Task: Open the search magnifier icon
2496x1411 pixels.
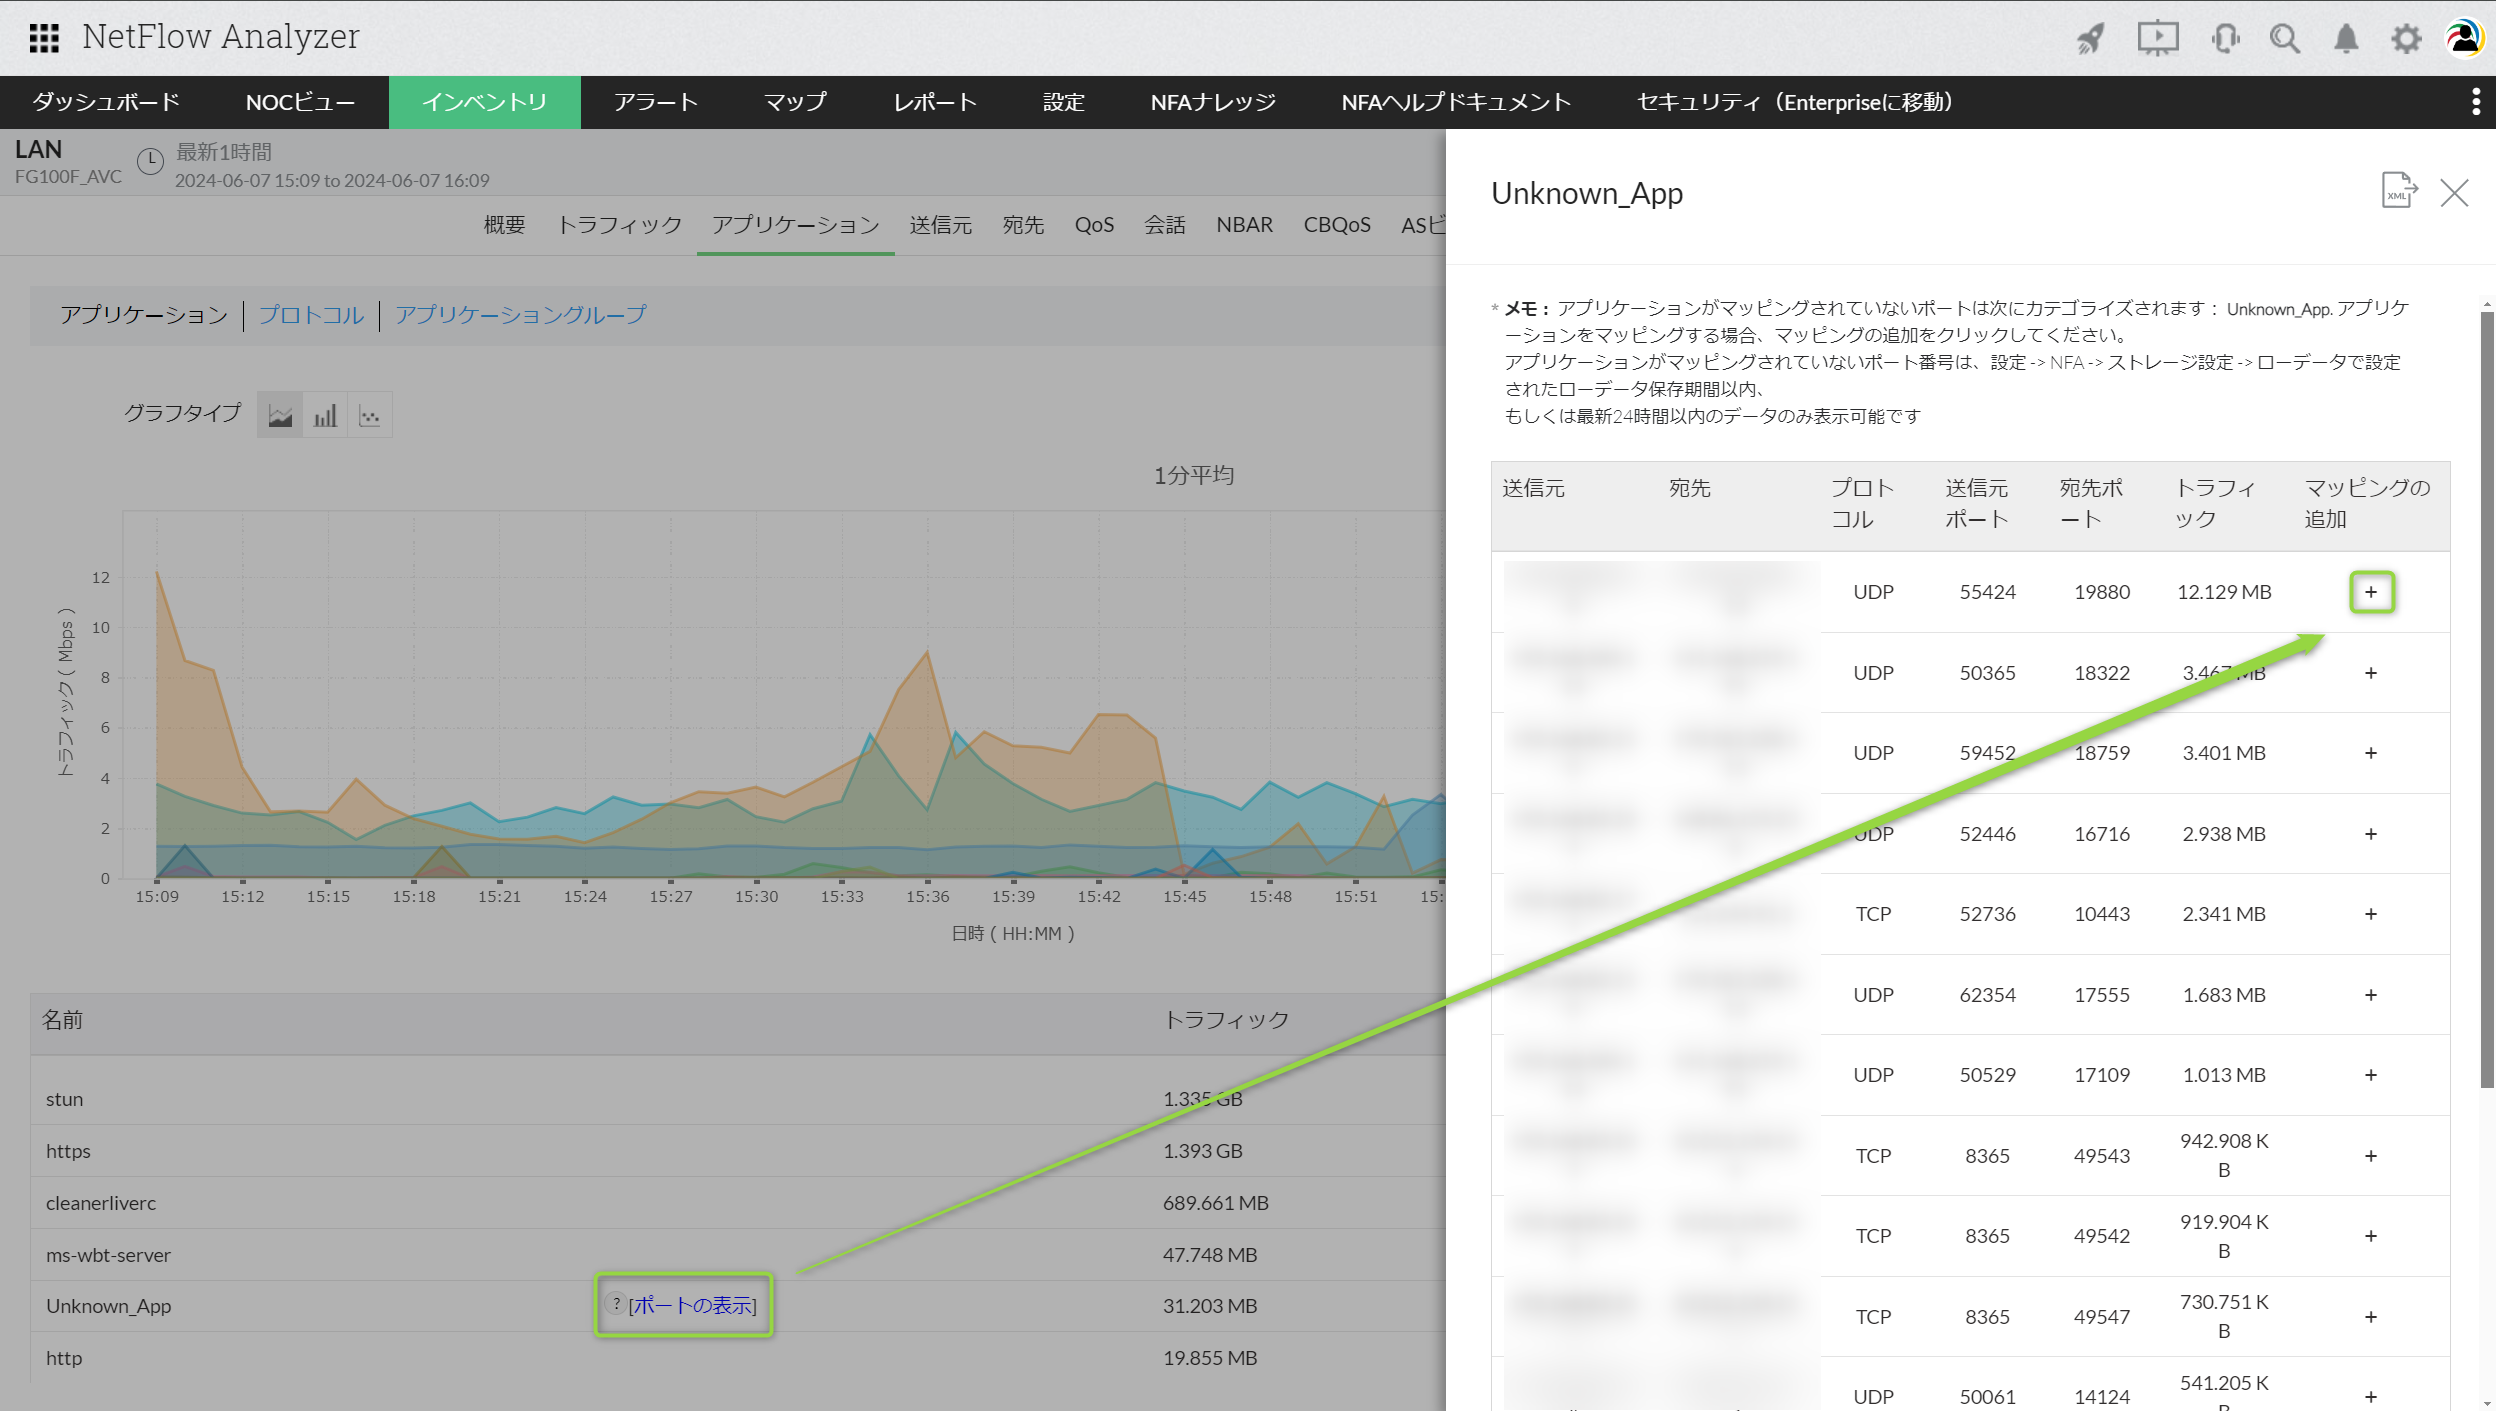Action: tap(2285, 39)
